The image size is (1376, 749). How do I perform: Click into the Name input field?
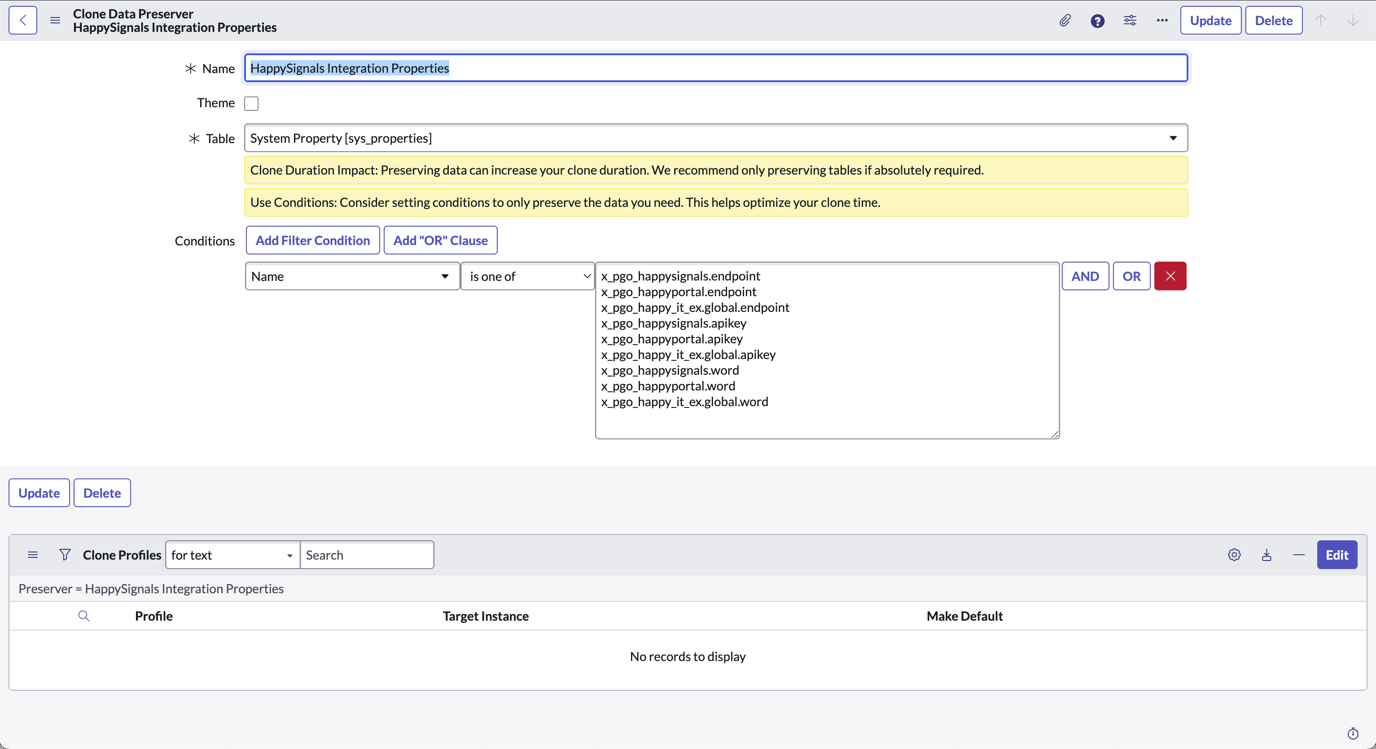coord(716,68)
